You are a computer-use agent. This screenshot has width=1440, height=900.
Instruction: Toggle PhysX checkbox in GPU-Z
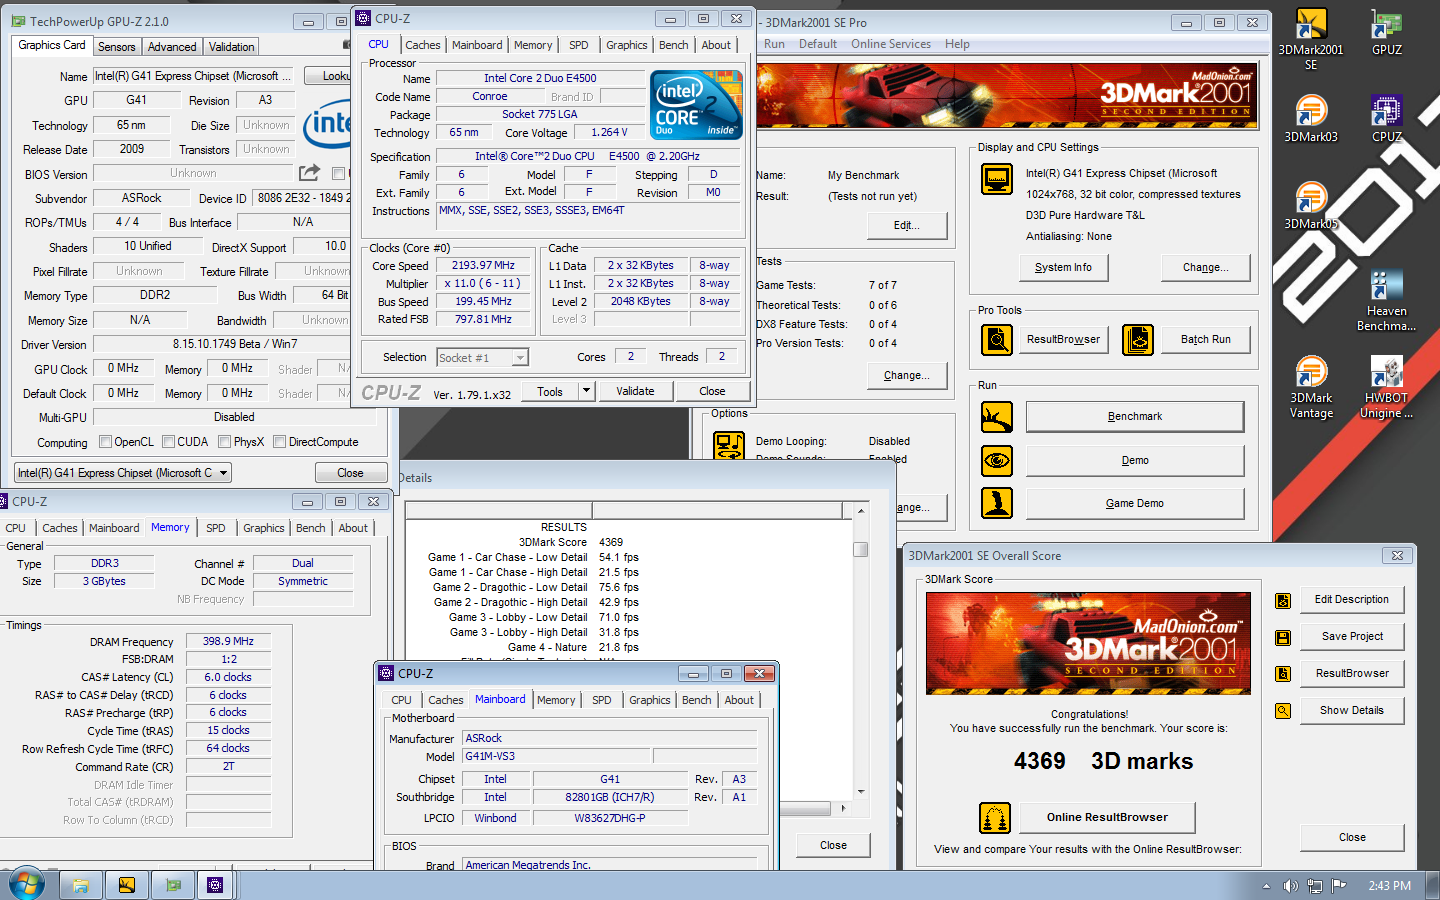pos(225,442)
